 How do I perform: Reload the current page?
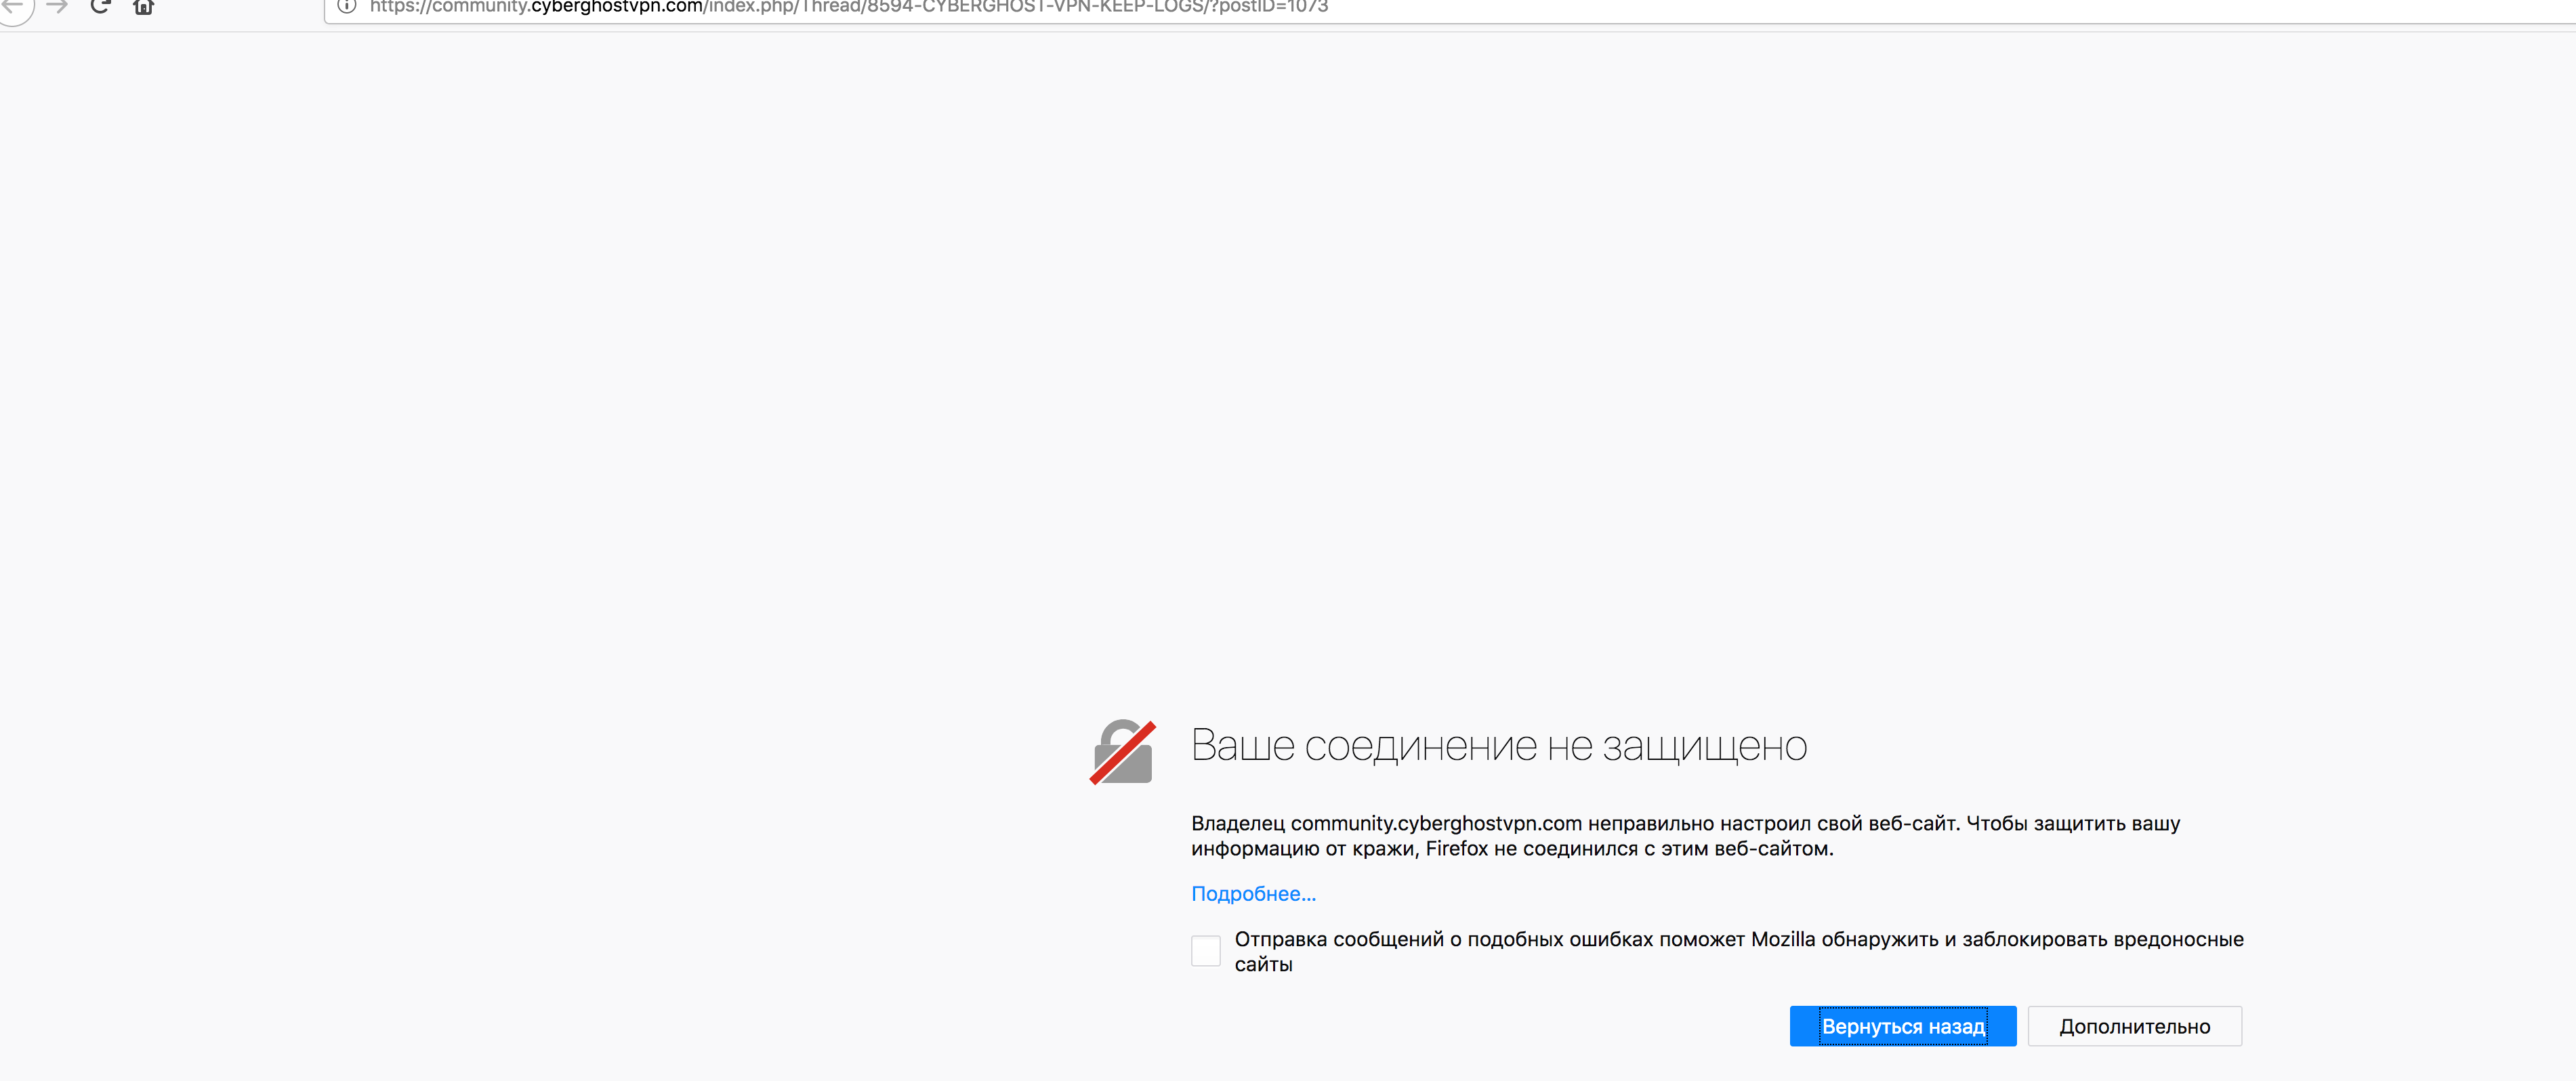(x=100, y=6)
